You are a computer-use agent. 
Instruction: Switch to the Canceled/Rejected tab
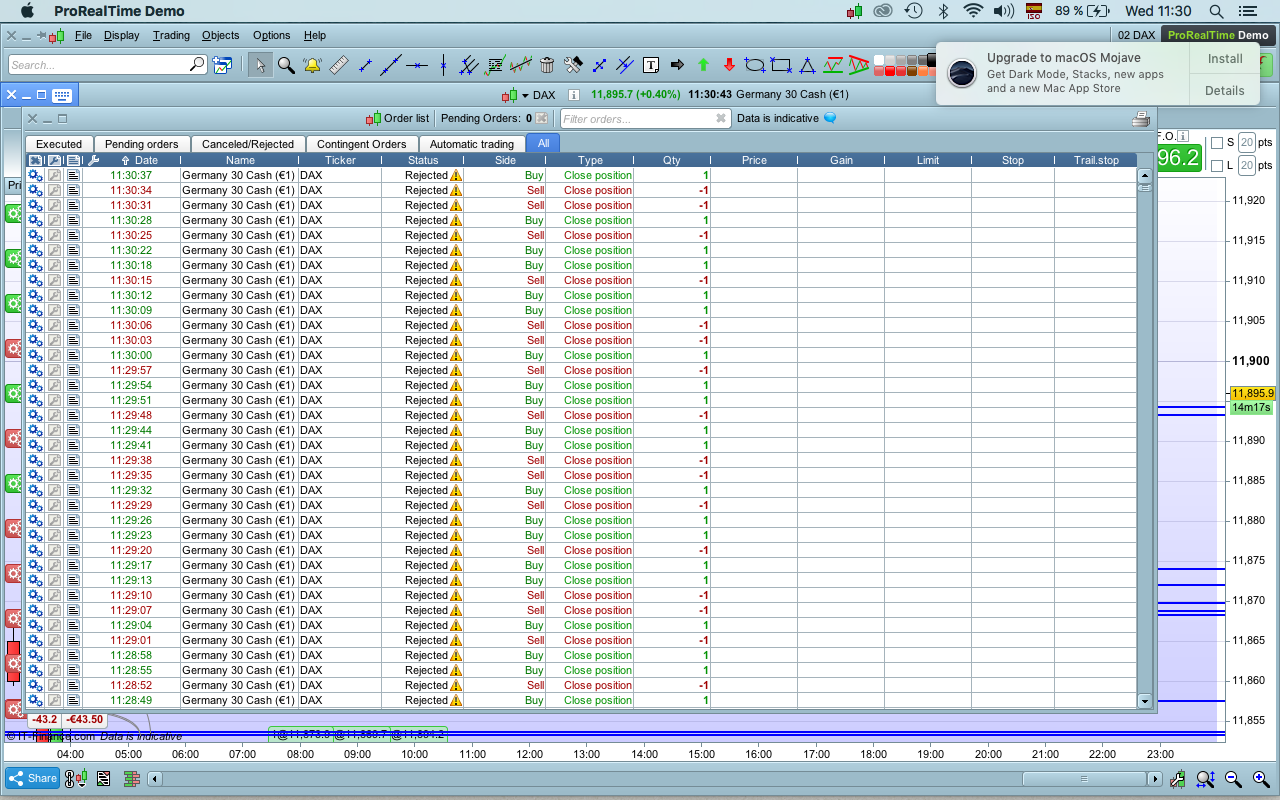[x=248, y=144]
